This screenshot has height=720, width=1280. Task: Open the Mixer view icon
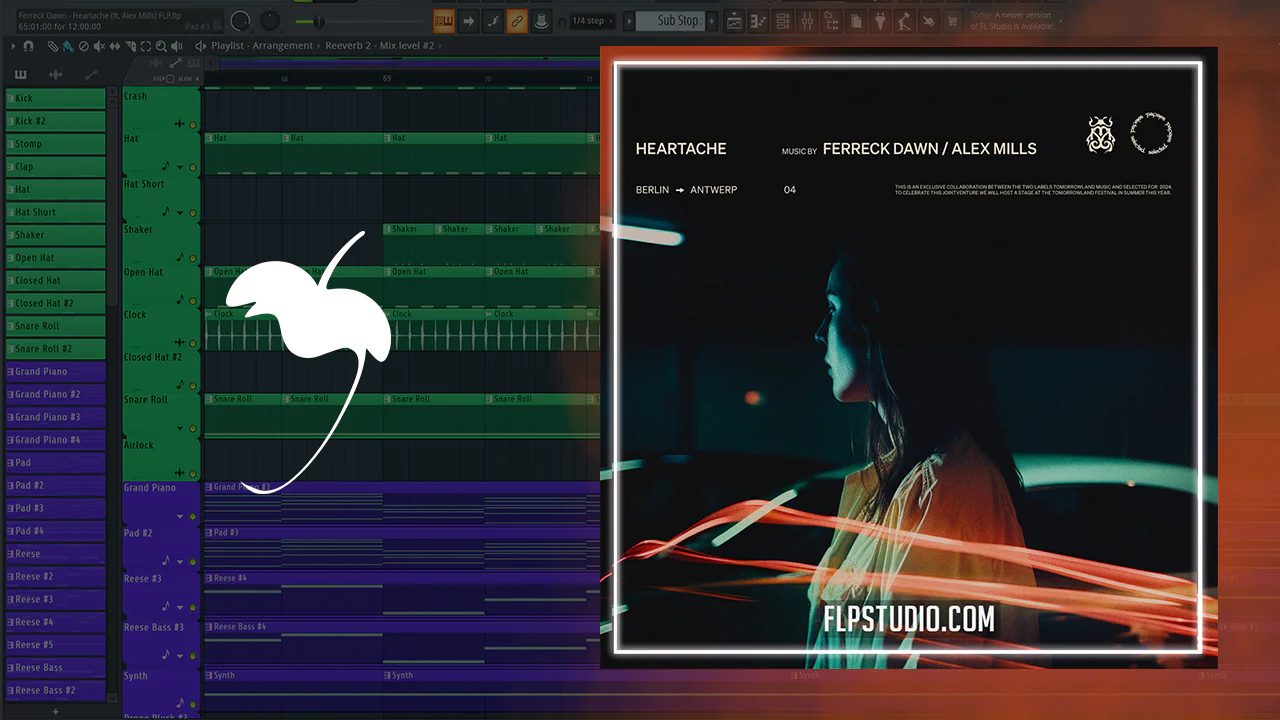807,20
